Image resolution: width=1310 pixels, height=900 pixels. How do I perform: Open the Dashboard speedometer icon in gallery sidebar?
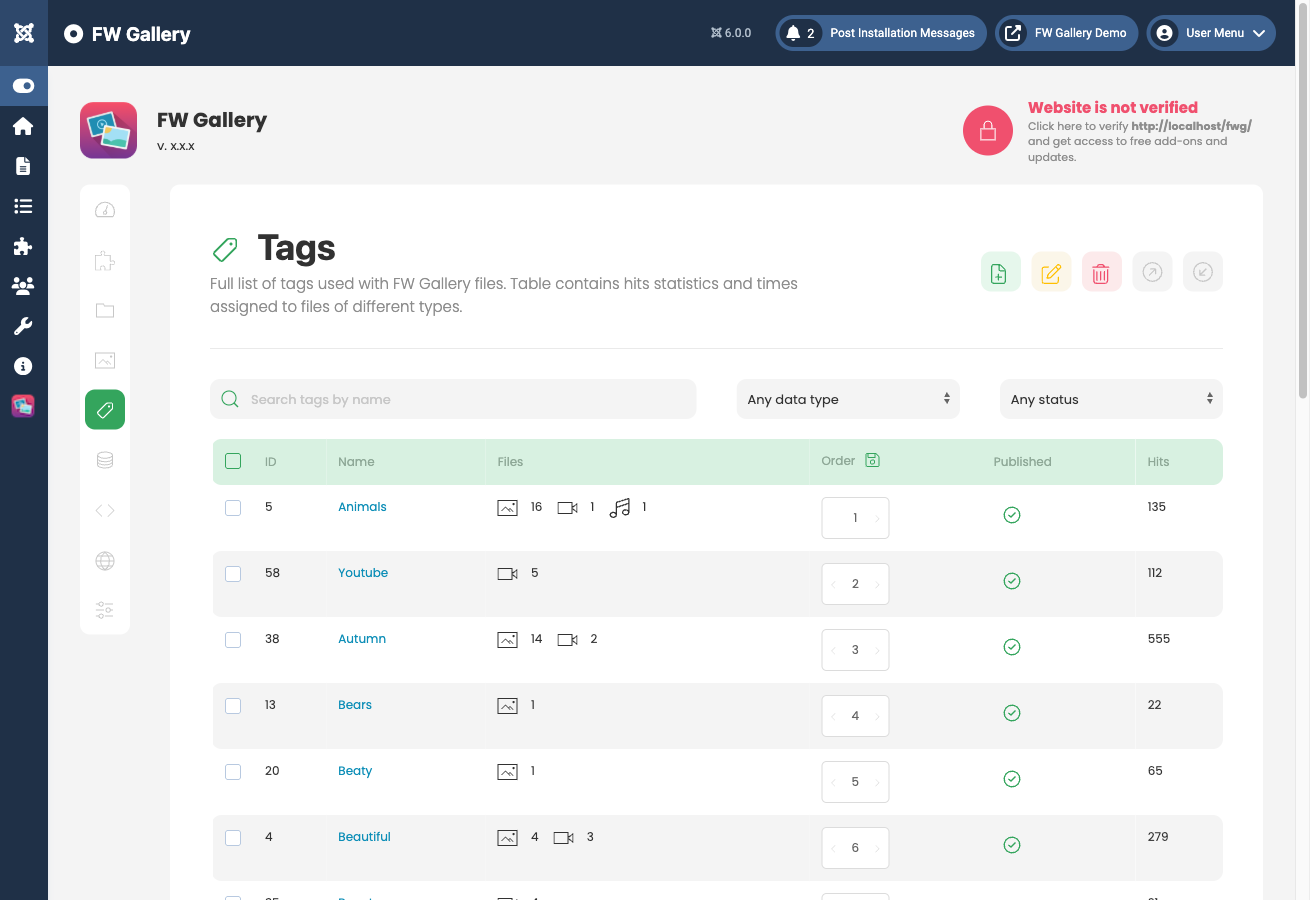pyautogui.click(x=105, y=210)
